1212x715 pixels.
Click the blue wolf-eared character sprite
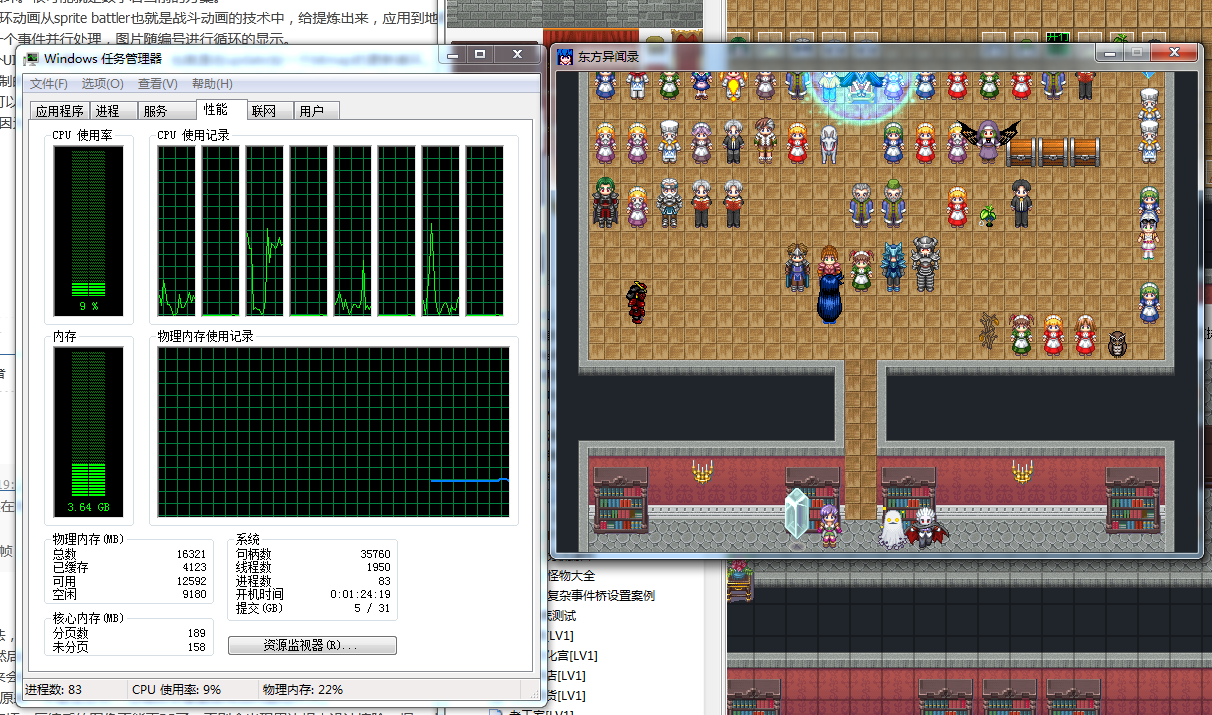coord(893,266)
